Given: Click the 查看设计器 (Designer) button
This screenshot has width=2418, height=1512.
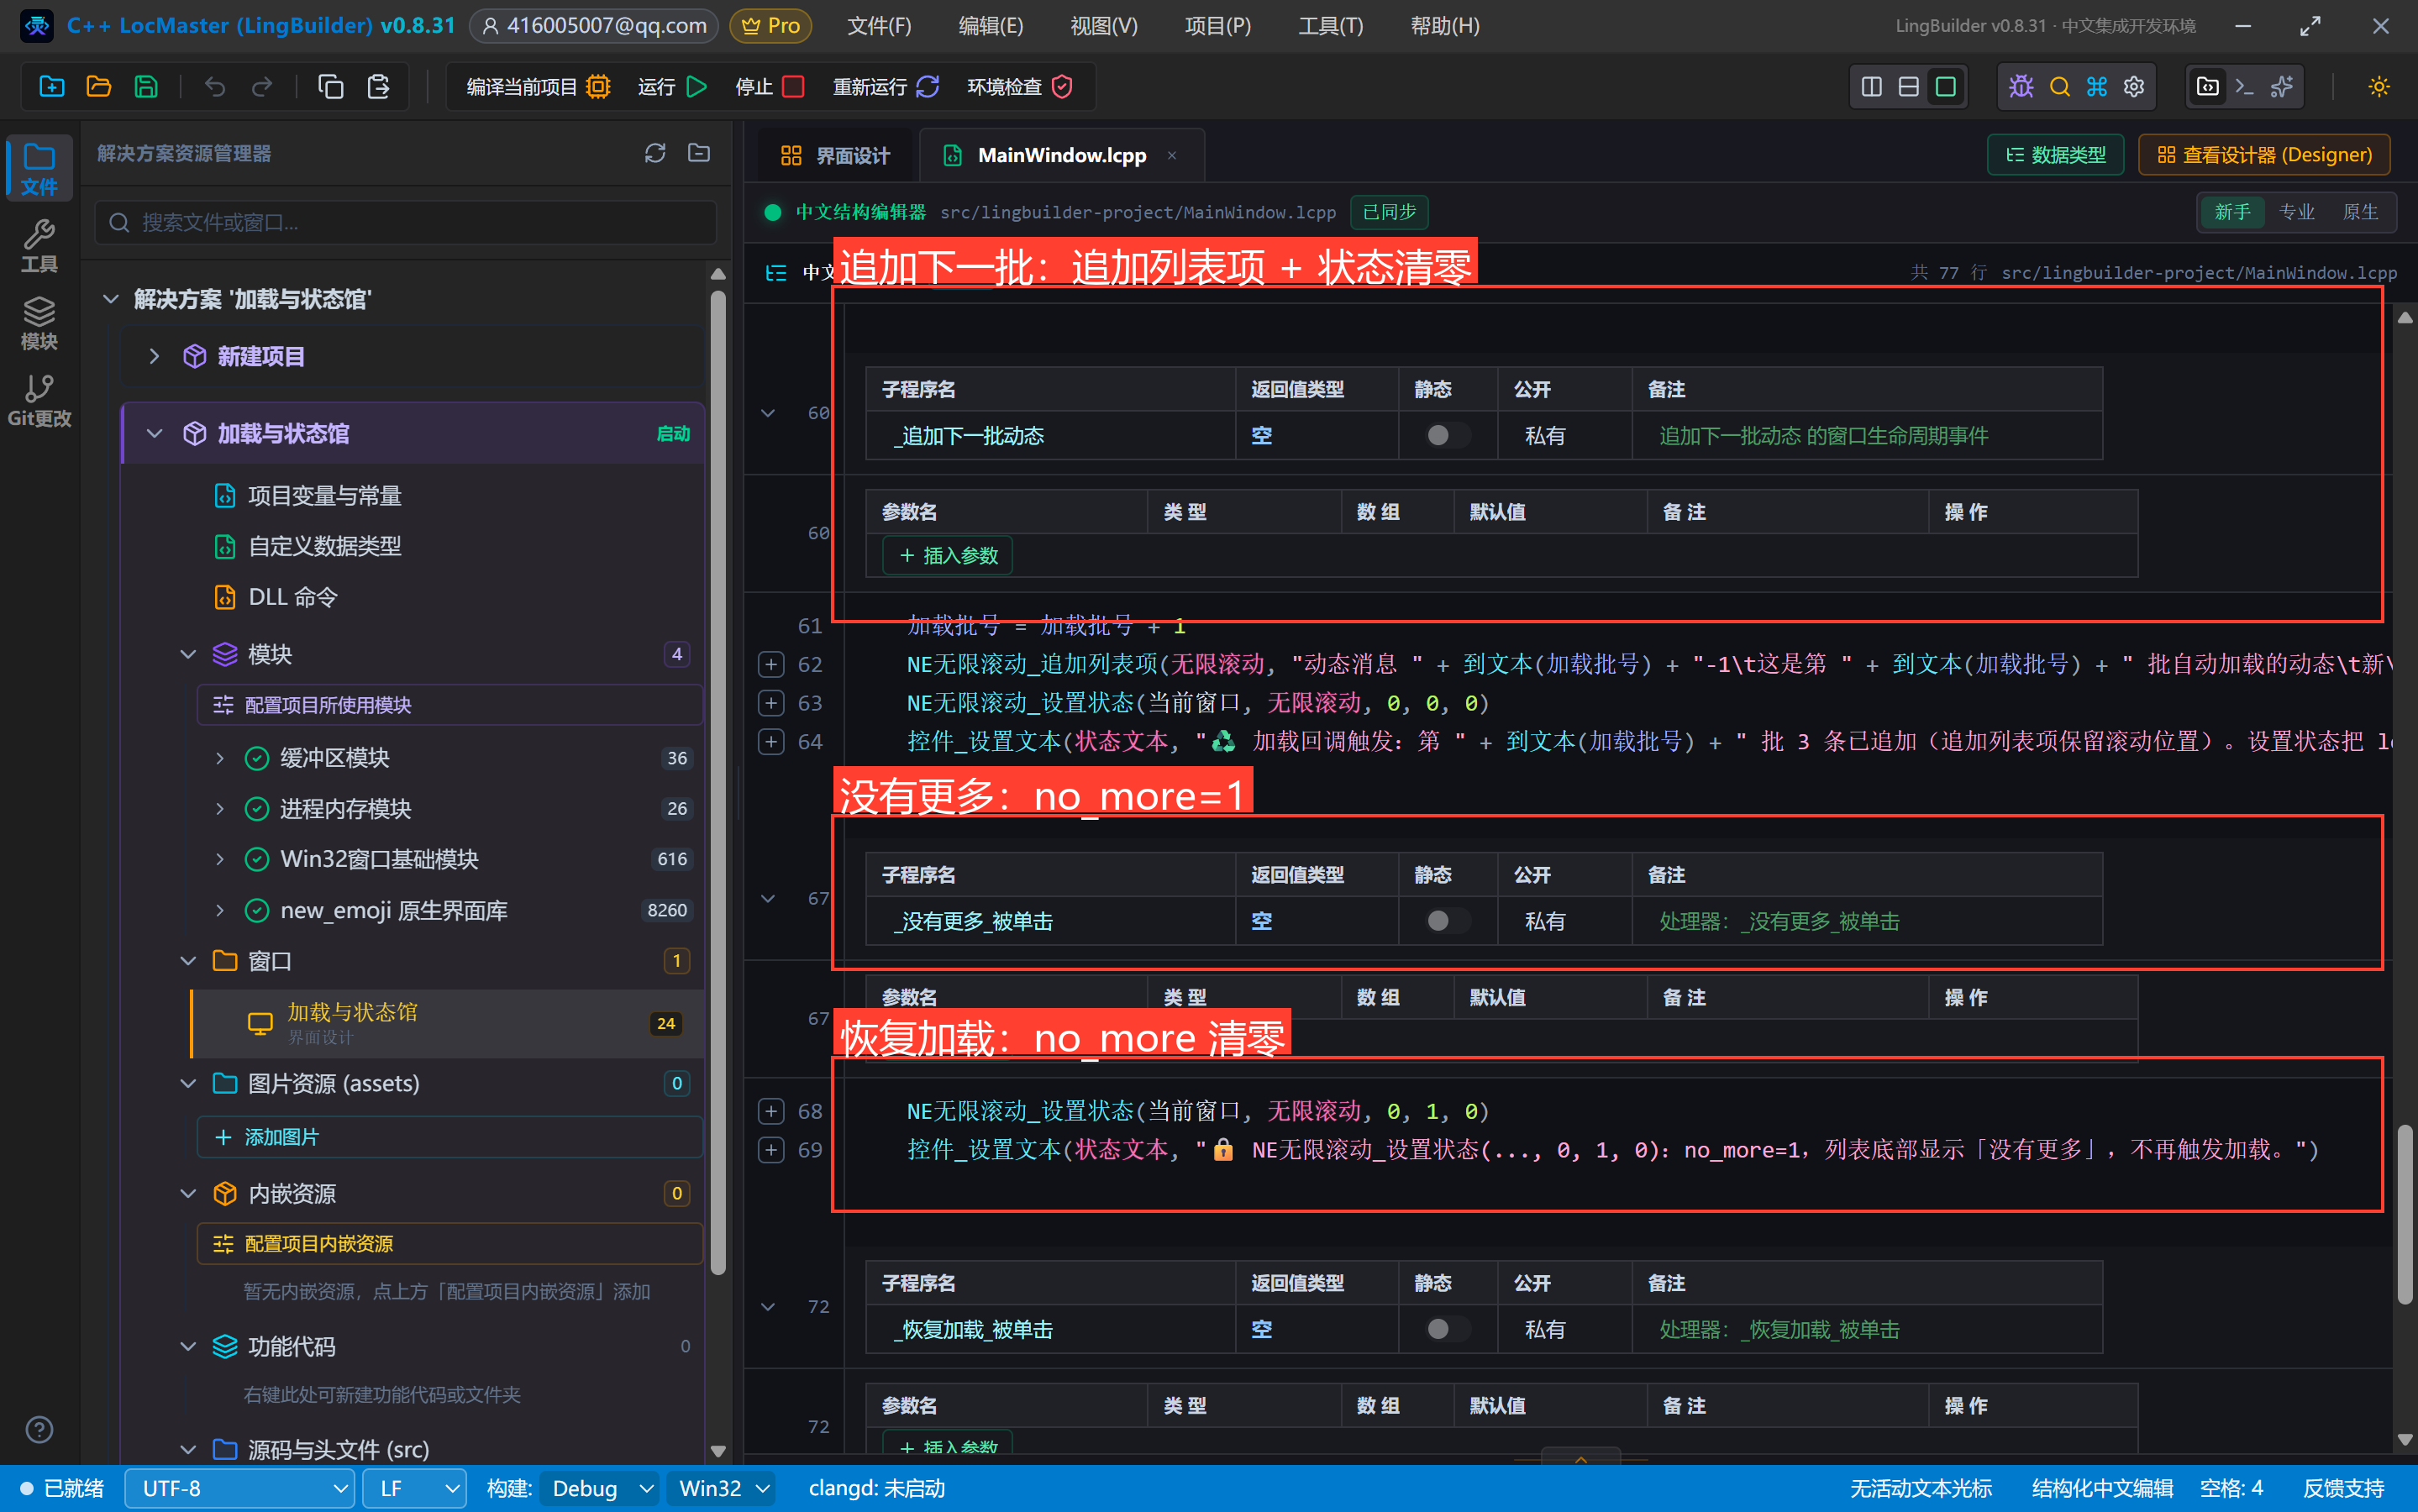Looking at the screenshot, I should (2264, 155).
